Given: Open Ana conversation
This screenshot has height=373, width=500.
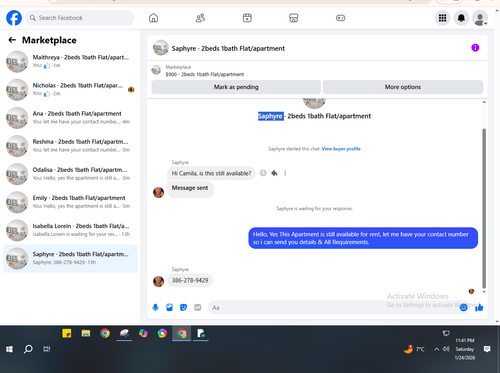Looking at the screenshot, I should click(x=70, y=118).
